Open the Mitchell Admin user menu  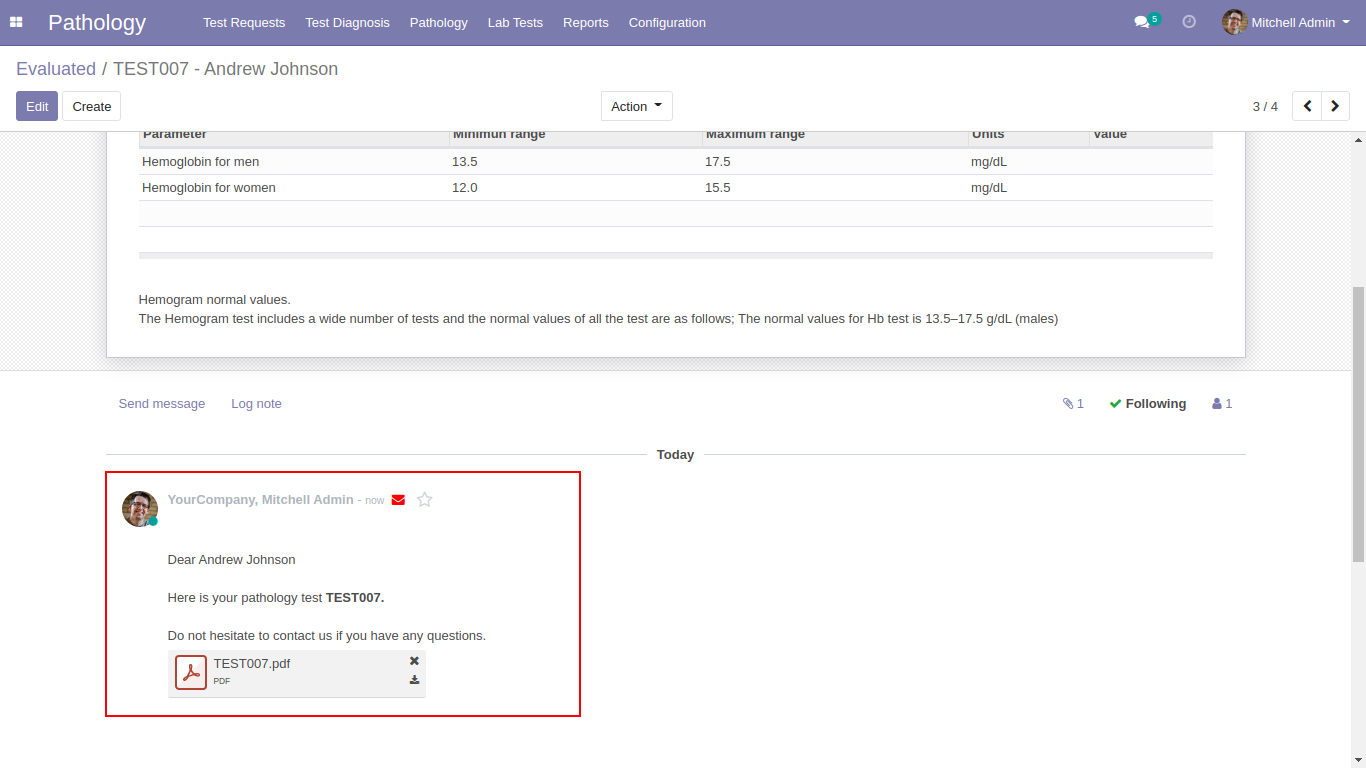pyautogui.click(x=1286, y=22)
